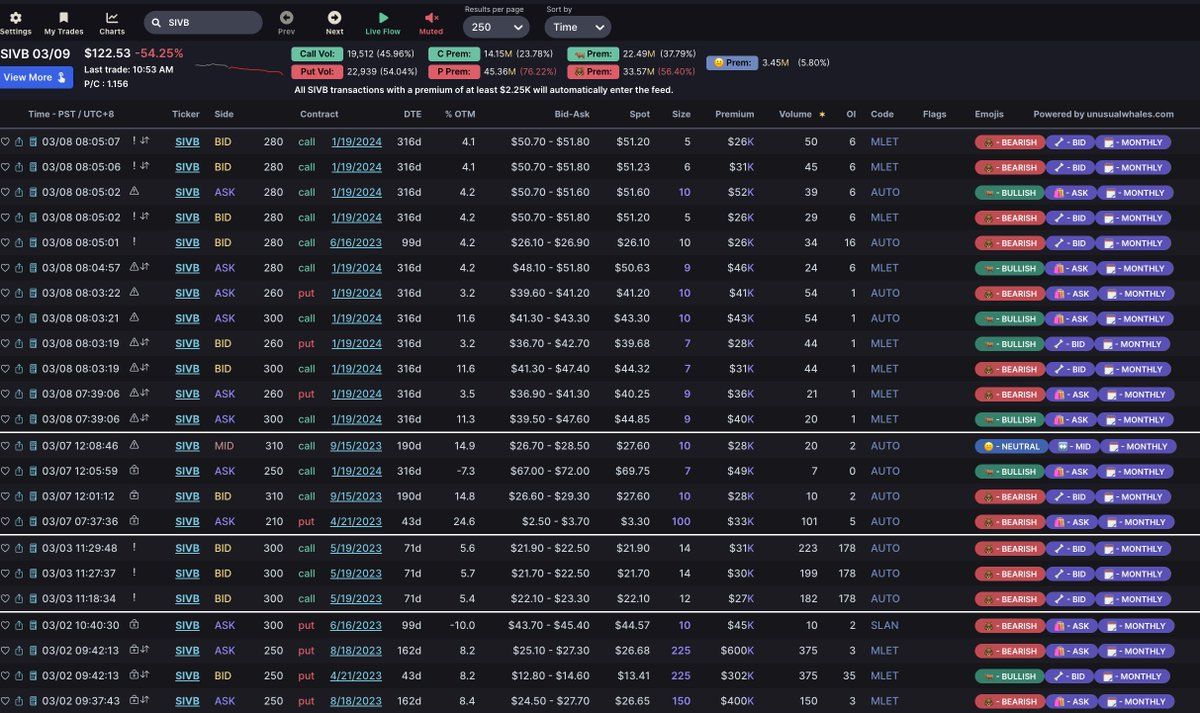Expand the Sort by Time dropdown

[x=579, y=27]
